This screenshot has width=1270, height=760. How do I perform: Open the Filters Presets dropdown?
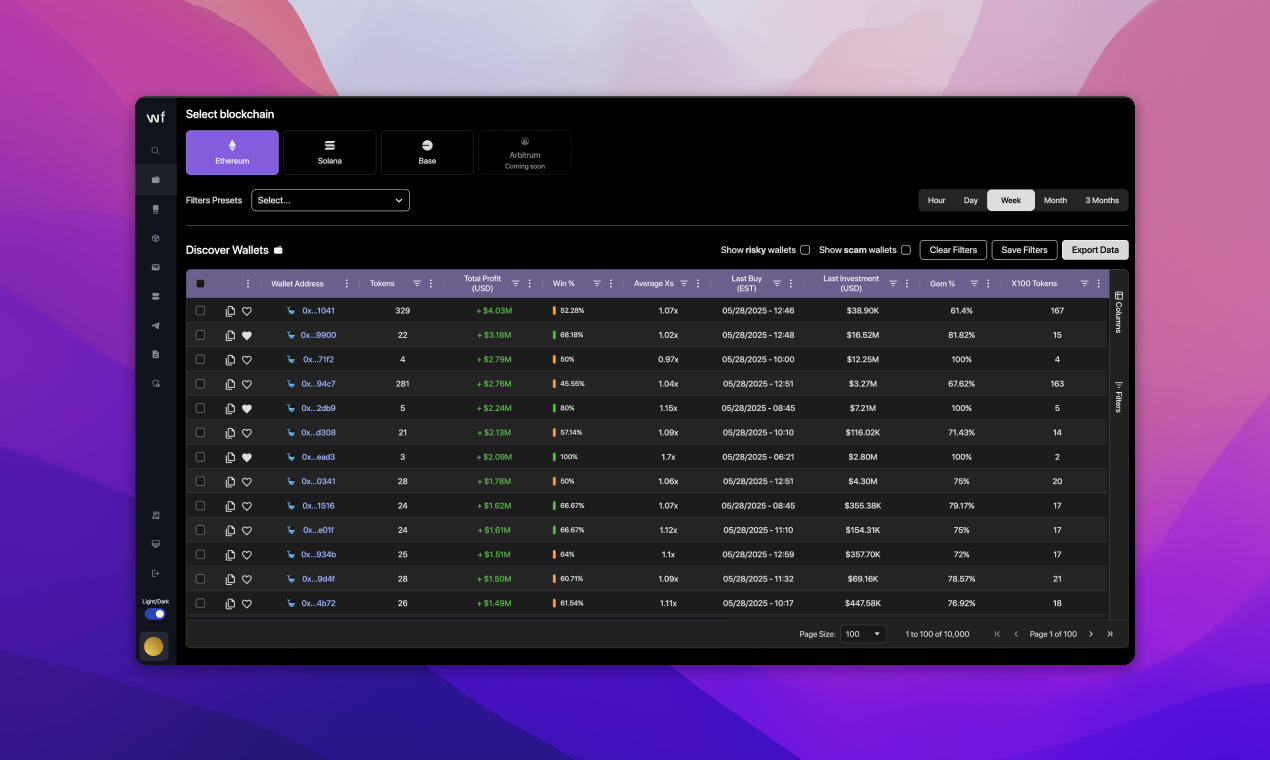(x=330, y=200)
